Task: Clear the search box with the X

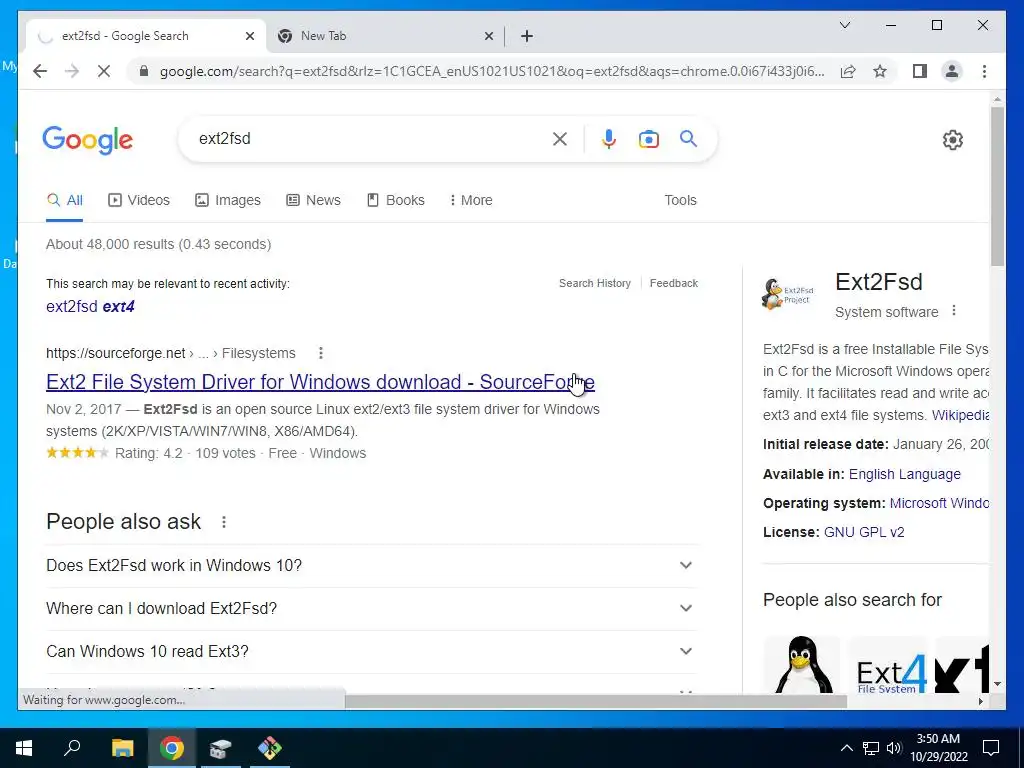Action: click(560, 139)
